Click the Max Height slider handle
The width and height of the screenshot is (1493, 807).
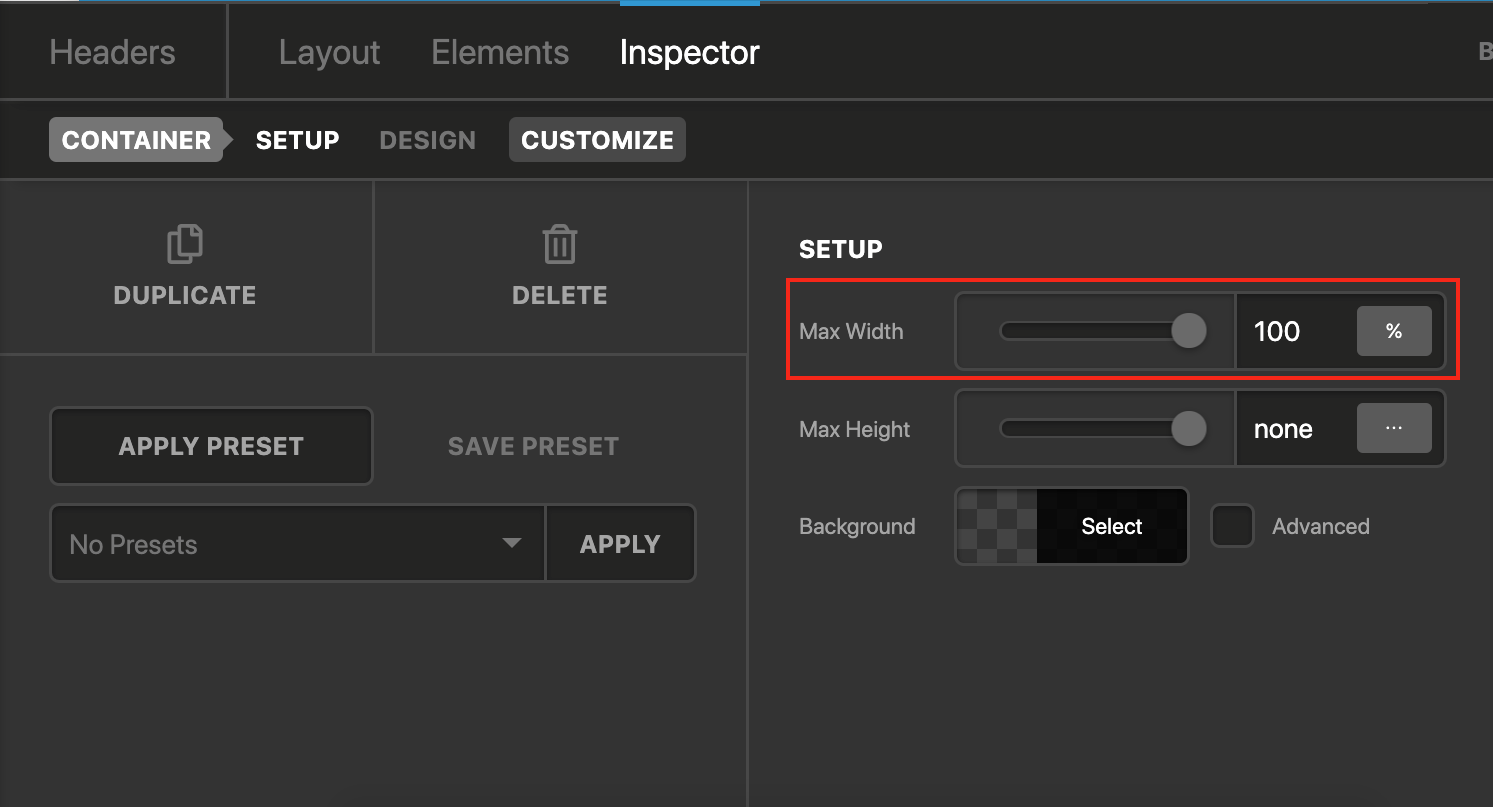(x=1188, y=429)
